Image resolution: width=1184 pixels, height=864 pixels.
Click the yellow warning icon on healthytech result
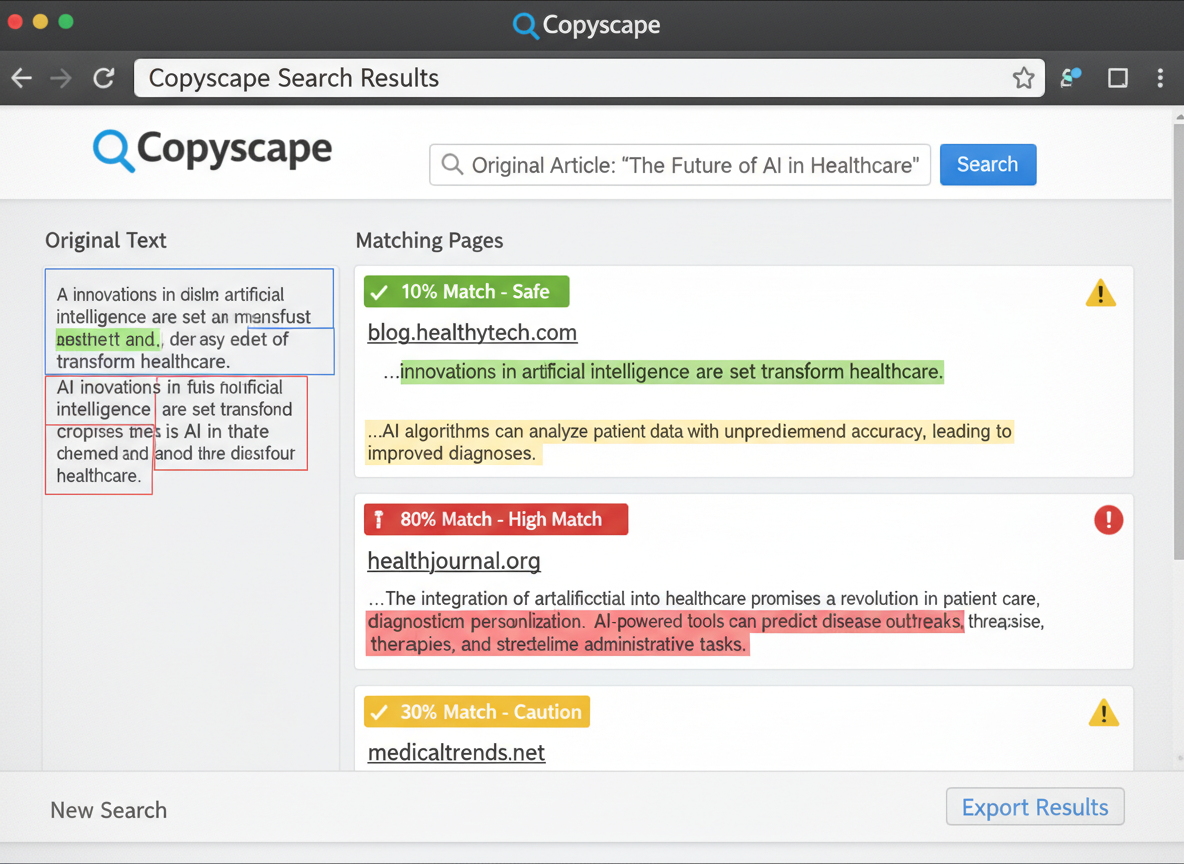click(x=1100, y=292)
